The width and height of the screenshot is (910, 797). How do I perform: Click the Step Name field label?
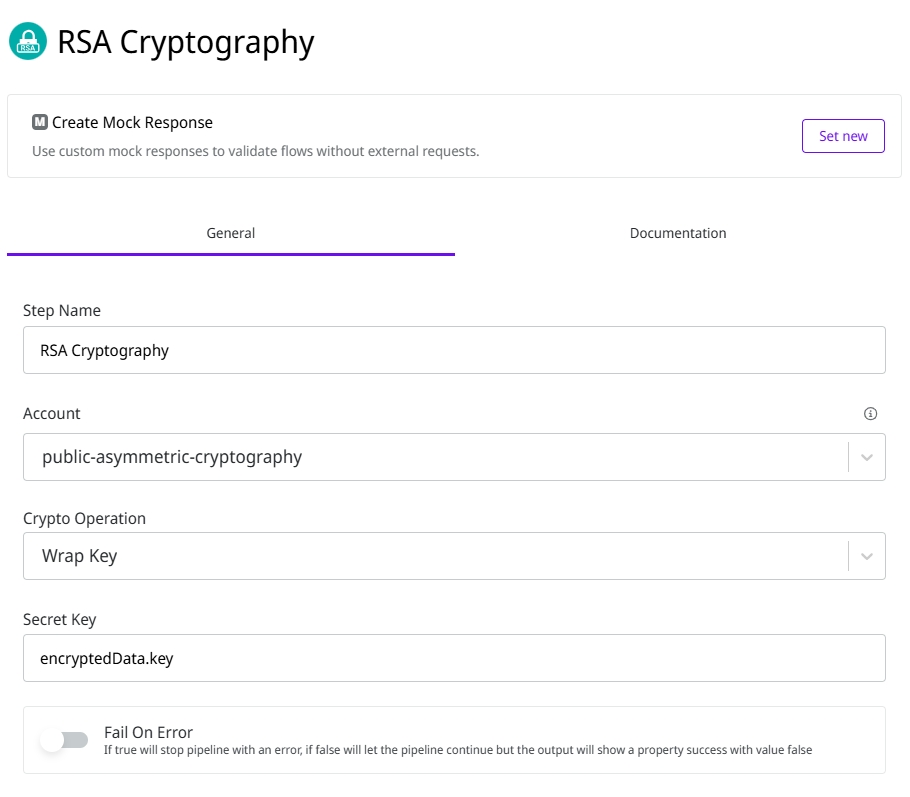click(x=62, y=311)
